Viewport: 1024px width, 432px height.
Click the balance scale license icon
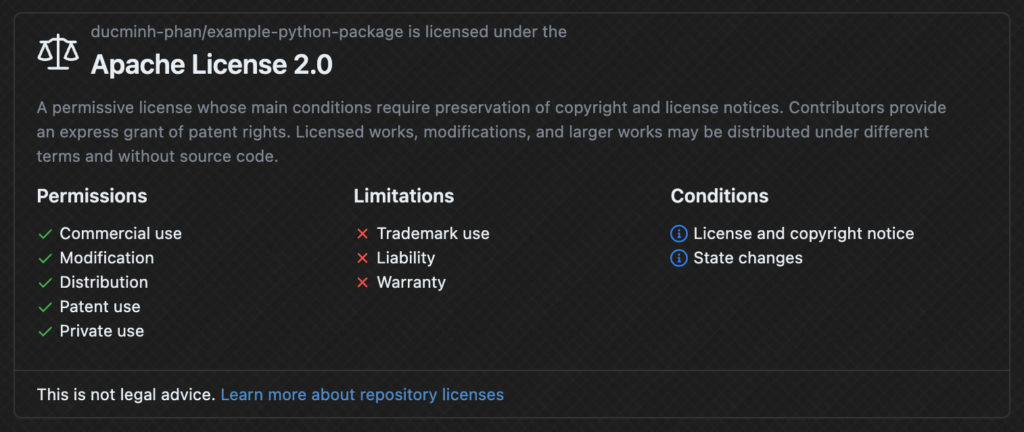tap(57, 52)
